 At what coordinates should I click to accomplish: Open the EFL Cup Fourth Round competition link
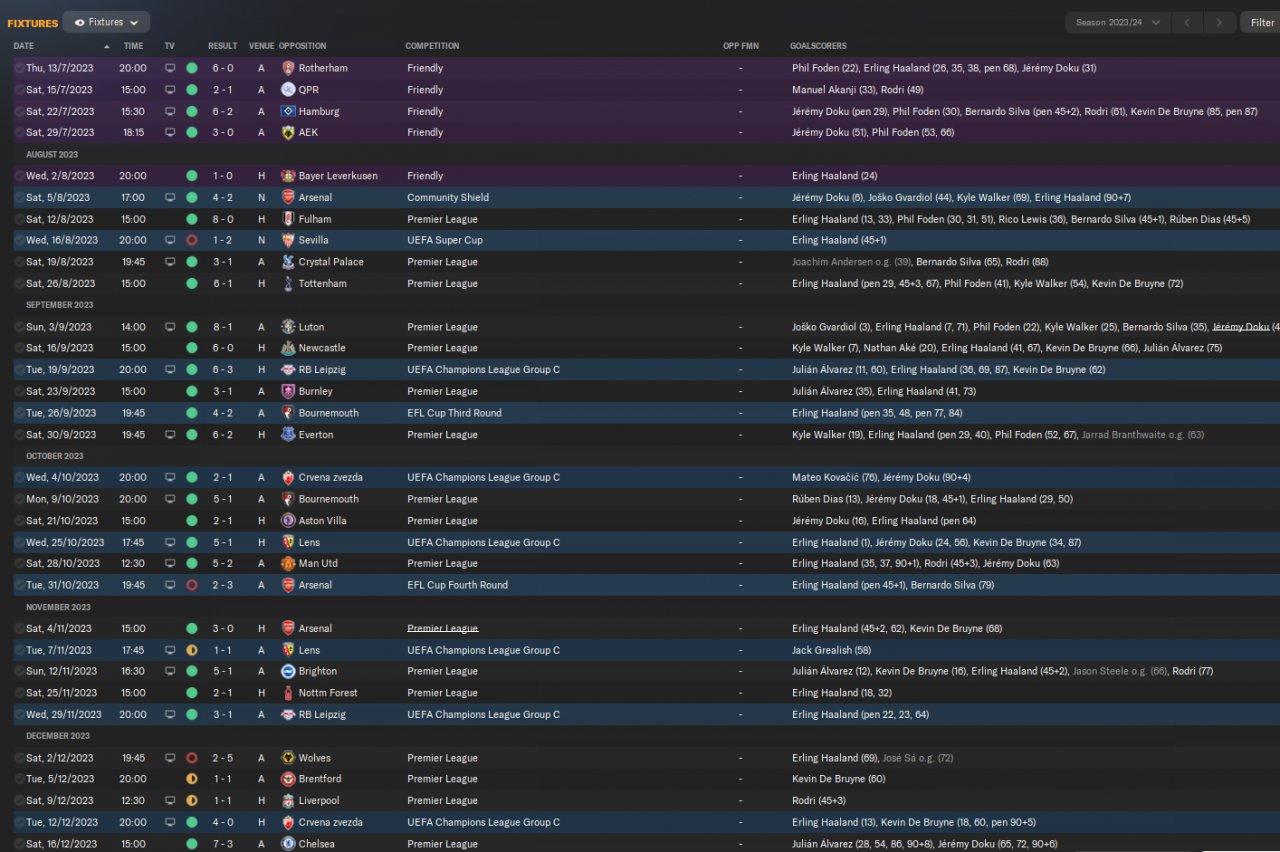pos(457,585)
